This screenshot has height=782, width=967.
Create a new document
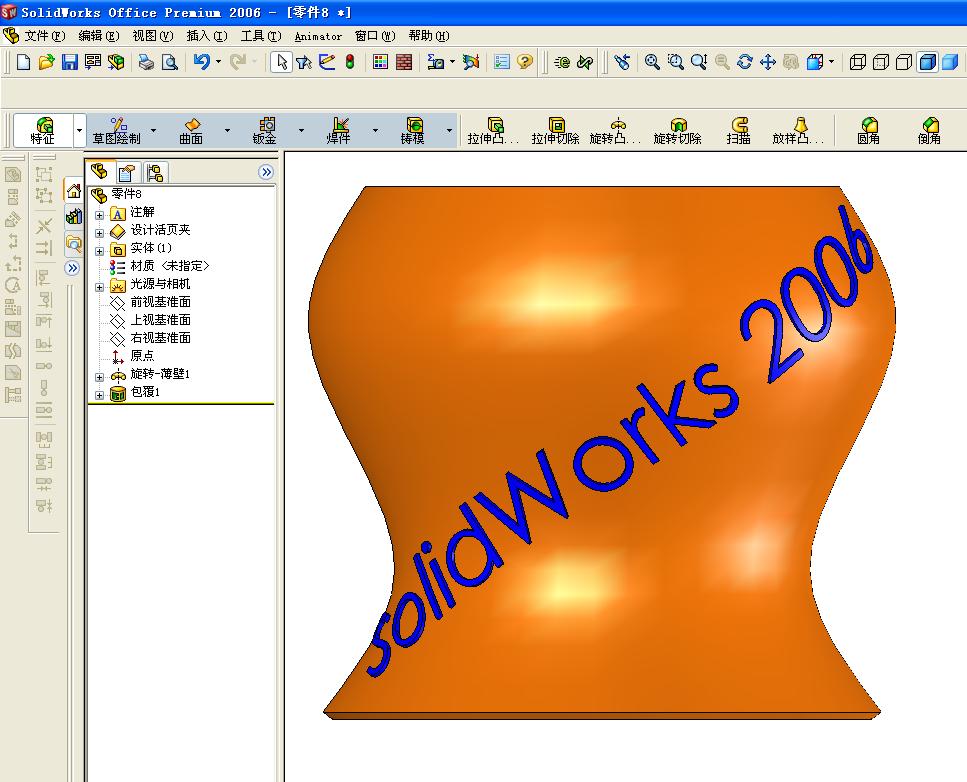[23, 62]
